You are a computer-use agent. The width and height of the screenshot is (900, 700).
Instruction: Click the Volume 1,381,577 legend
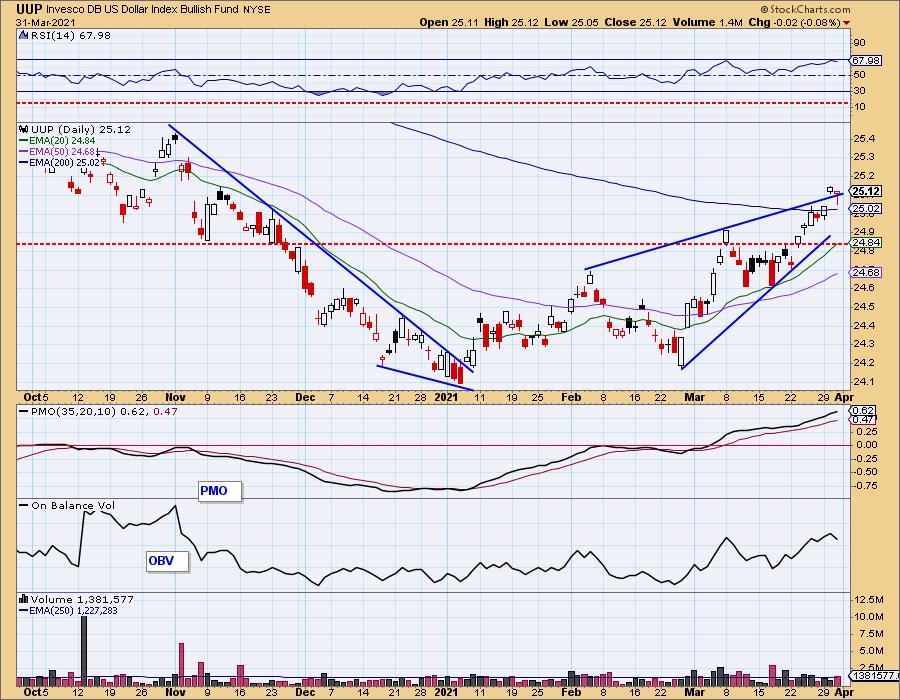tap(82, 600)
